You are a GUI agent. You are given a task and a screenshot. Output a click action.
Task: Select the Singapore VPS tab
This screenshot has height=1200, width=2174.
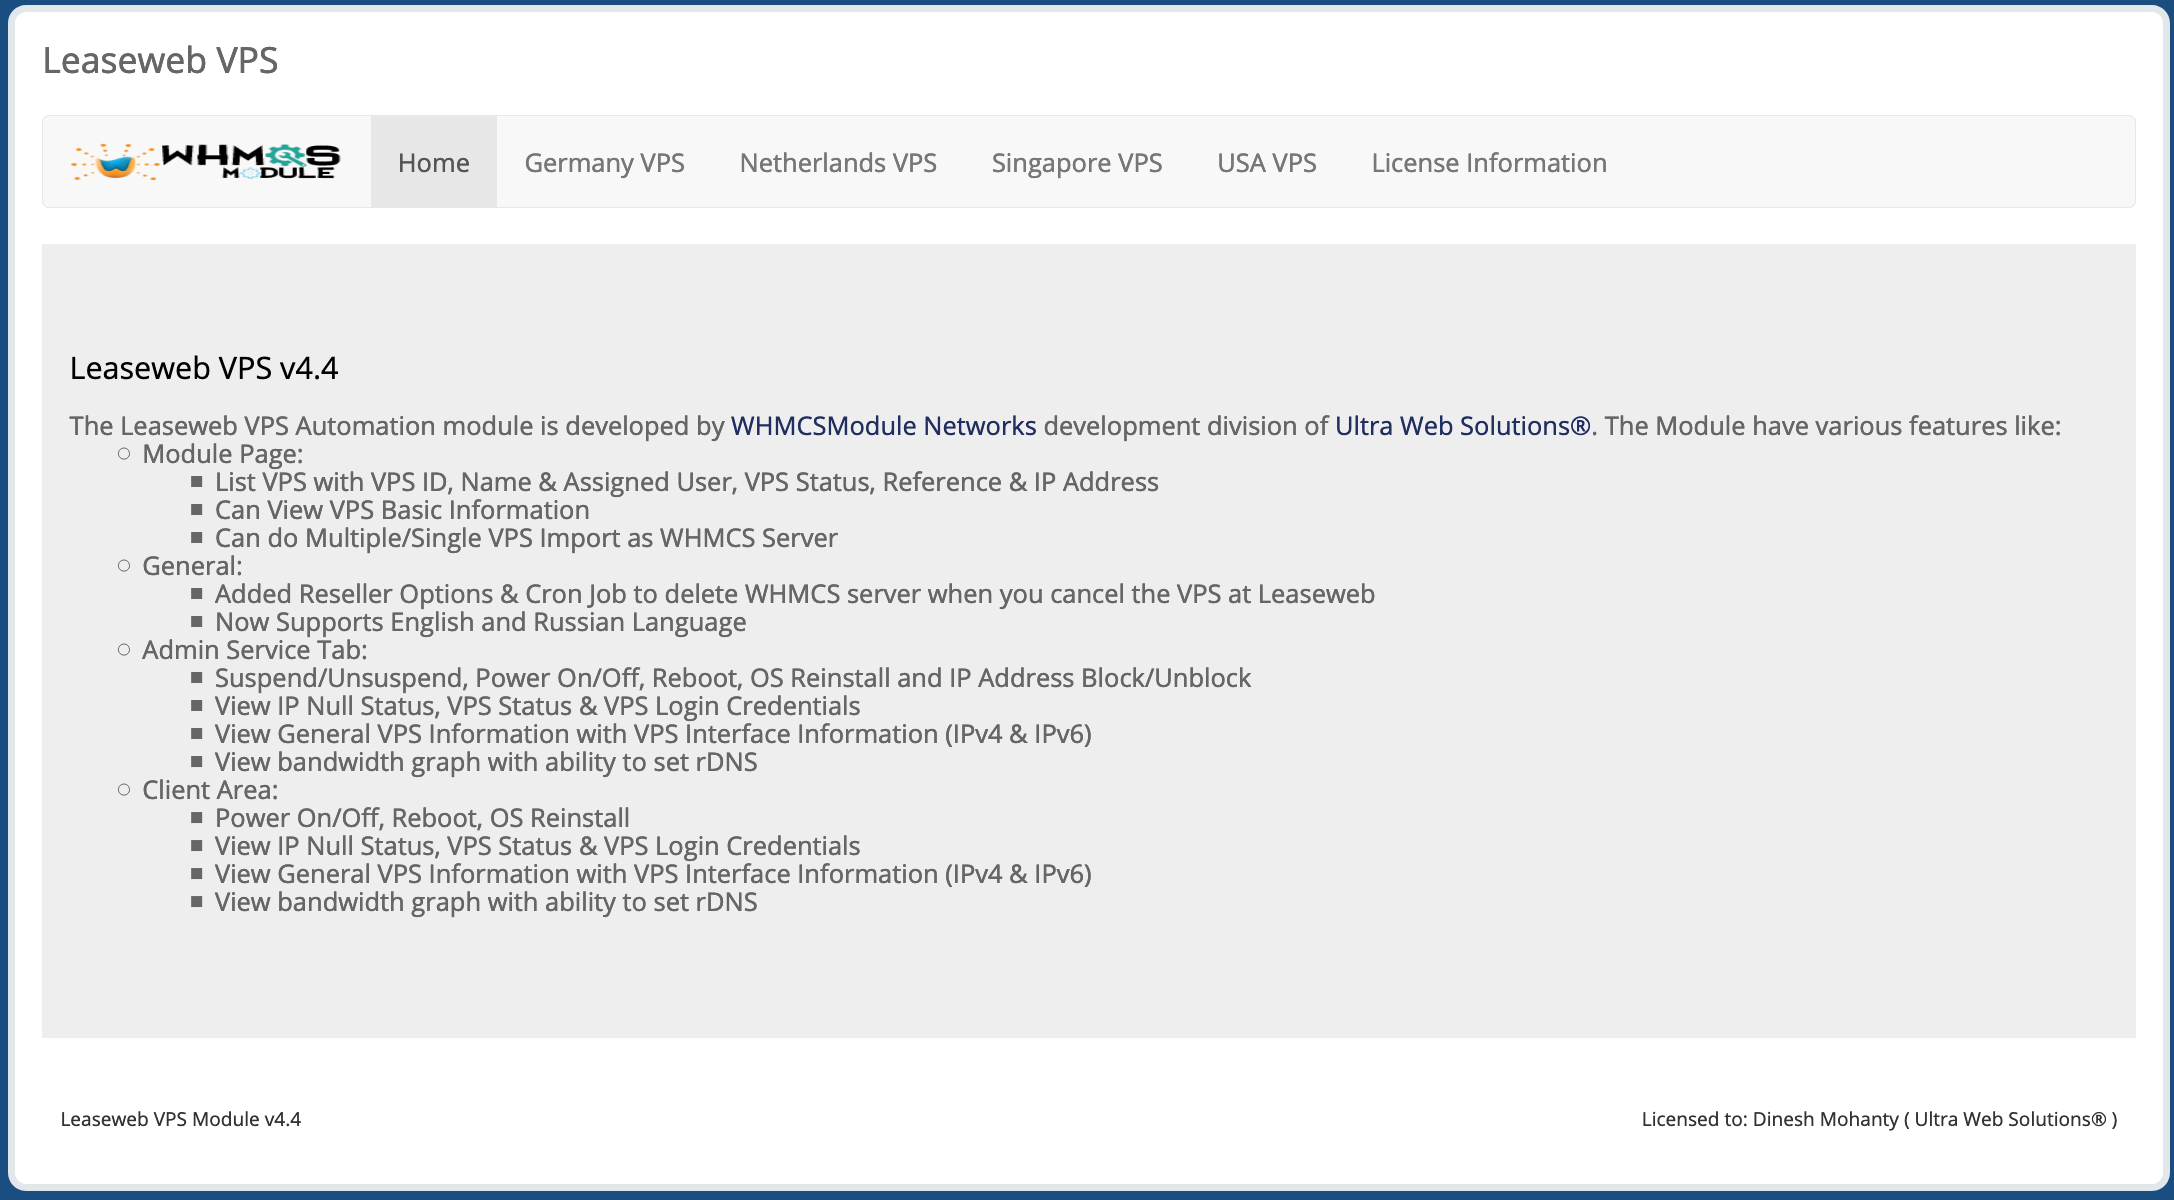(1076, 162)
